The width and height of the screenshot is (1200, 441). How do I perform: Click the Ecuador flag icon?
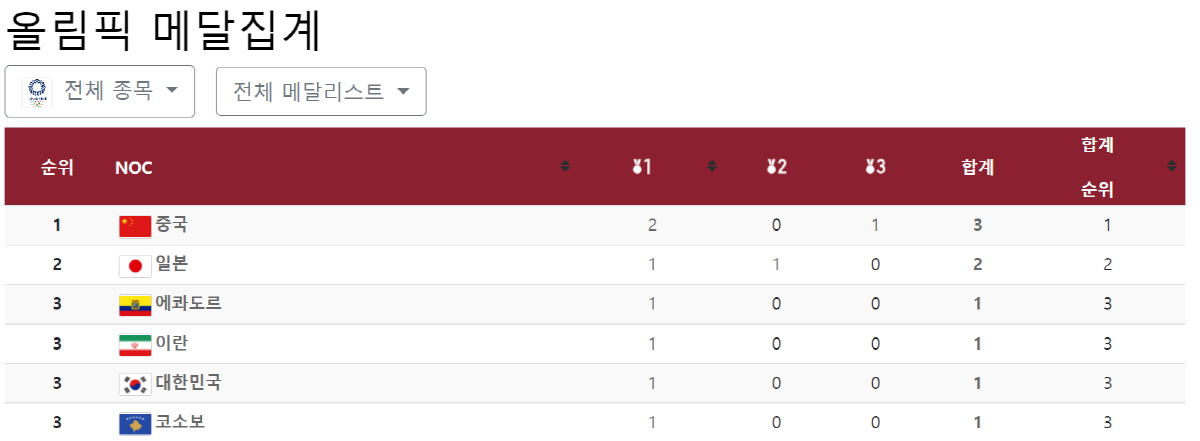click(x=135, y=304)
